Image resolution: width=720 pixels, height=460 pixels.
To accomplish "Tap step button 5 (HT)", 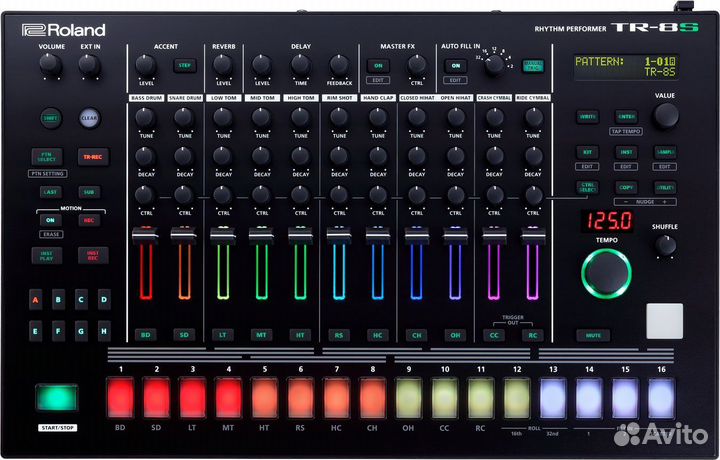I will coord(264,398).
